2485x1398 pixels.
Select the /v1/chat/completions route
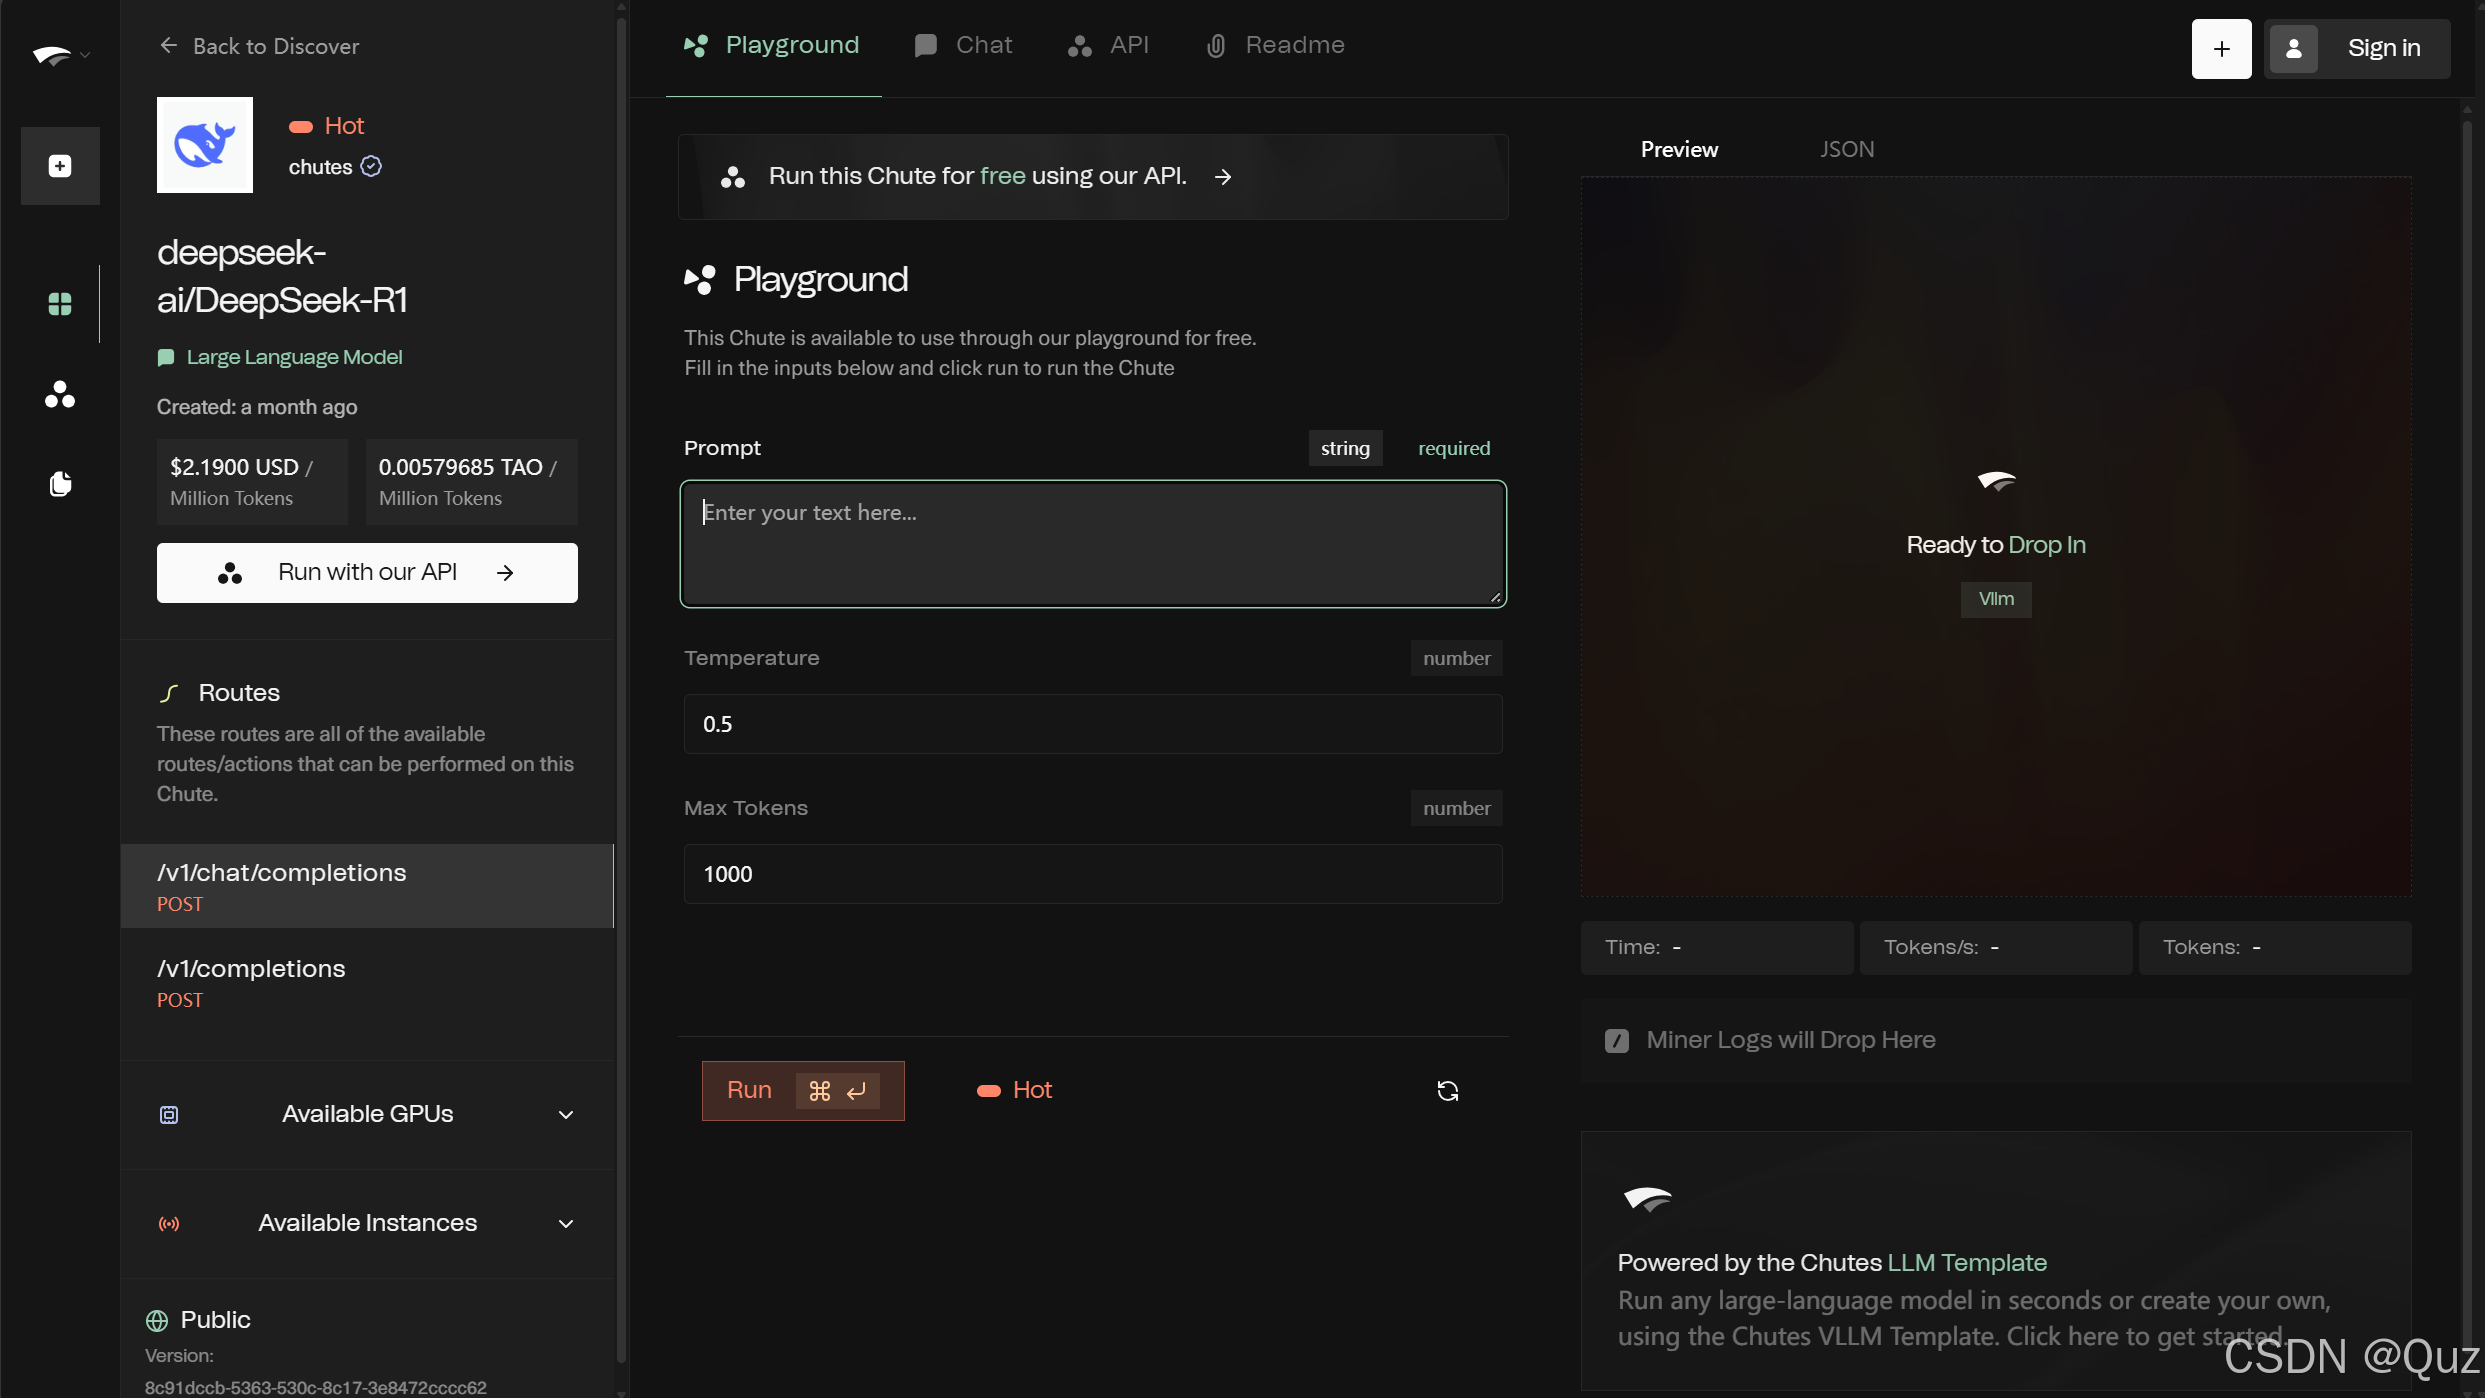tap(367, 886)
